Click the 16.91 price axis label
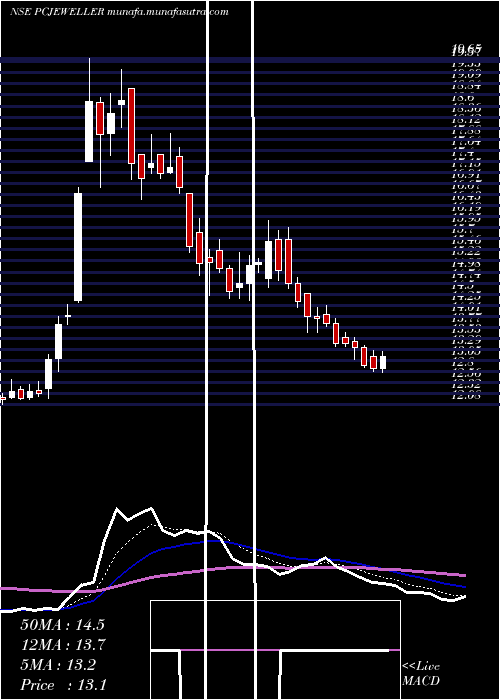The height and width of the screenshot is (700, 500). click(x=466, y=176)
